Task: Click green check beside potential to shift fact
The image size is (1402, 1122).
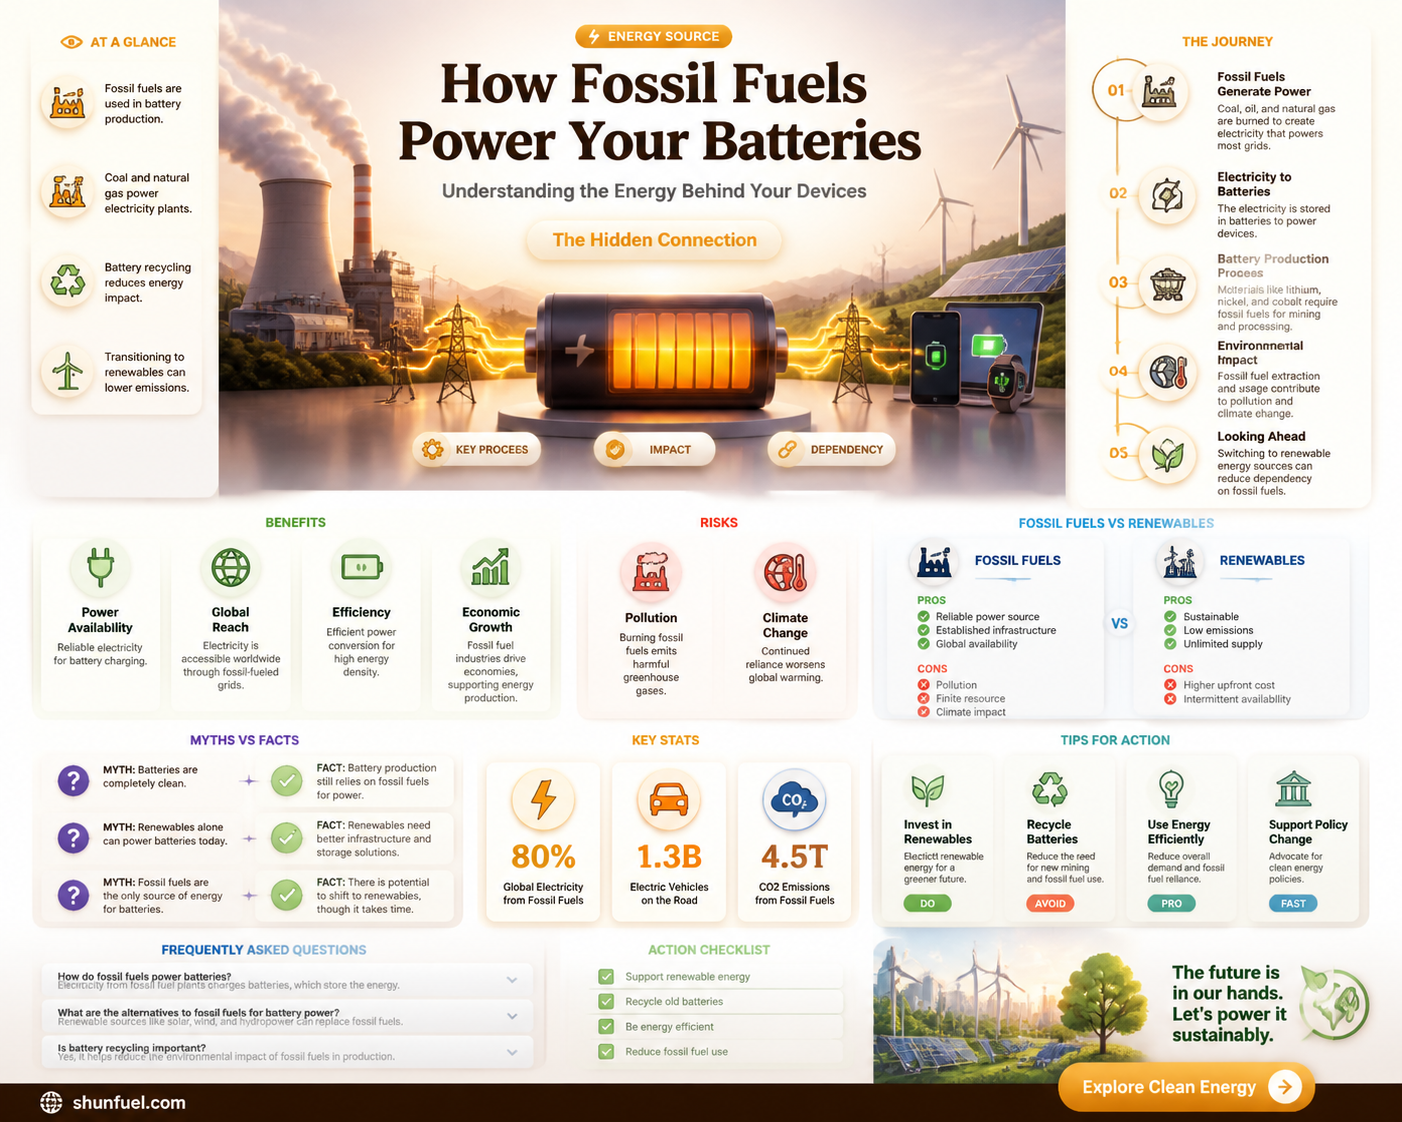Action: pyautogui.click(x=287, y=895)
